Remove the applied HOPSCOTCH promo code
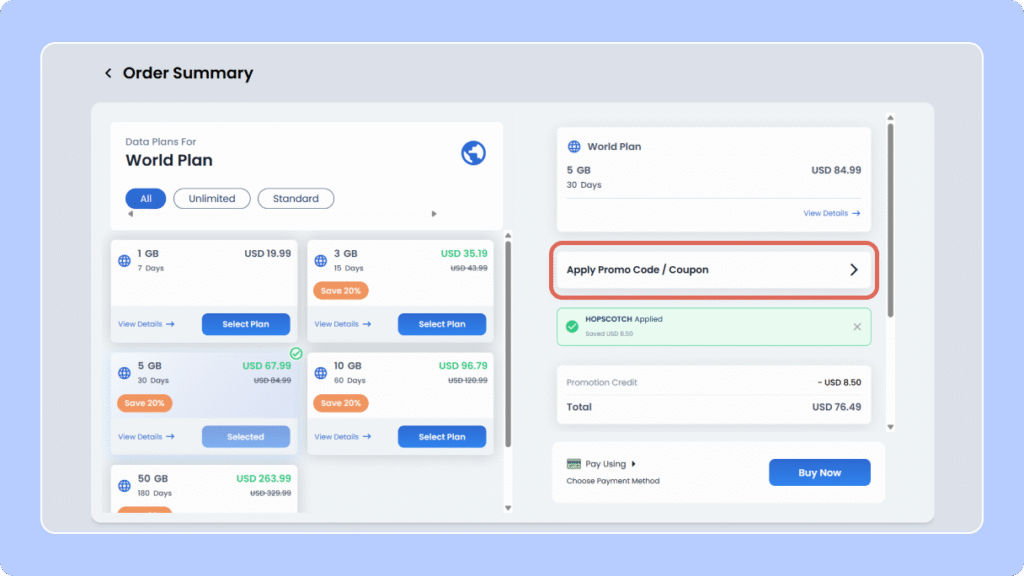This screenshot has width=1024, height=576. pos(856,327)
